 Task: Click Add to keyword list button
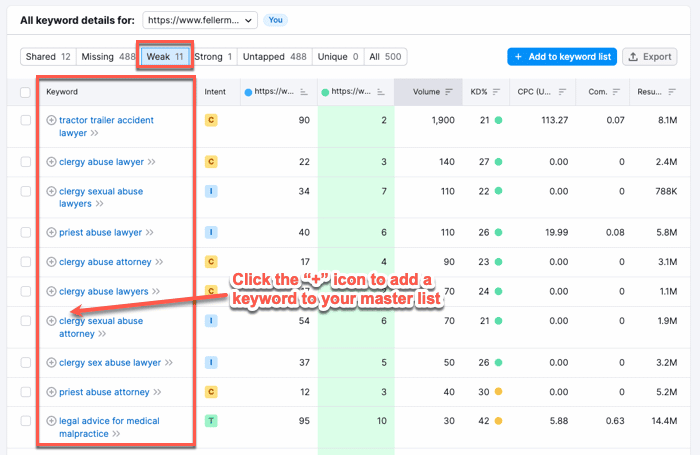[x=560, y=57]
